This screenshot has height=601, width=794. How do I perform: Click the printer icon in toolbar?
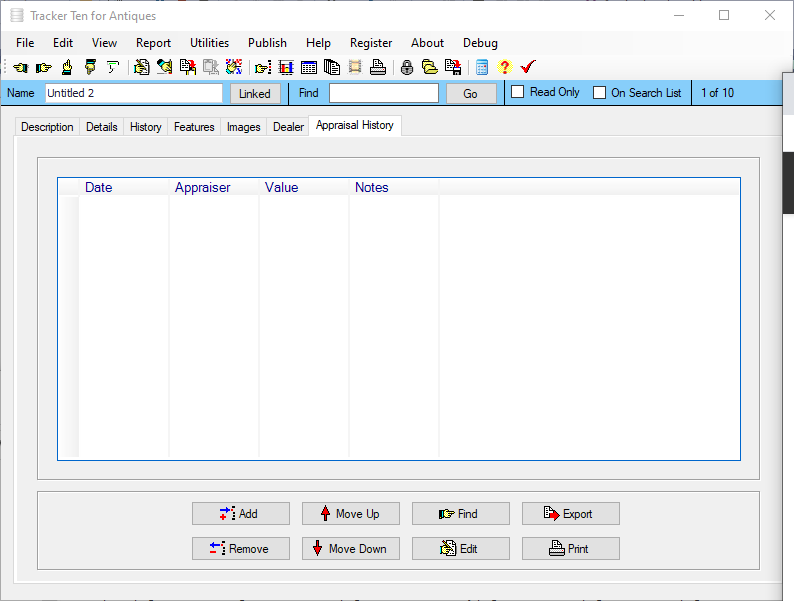(x=378, y=67)
